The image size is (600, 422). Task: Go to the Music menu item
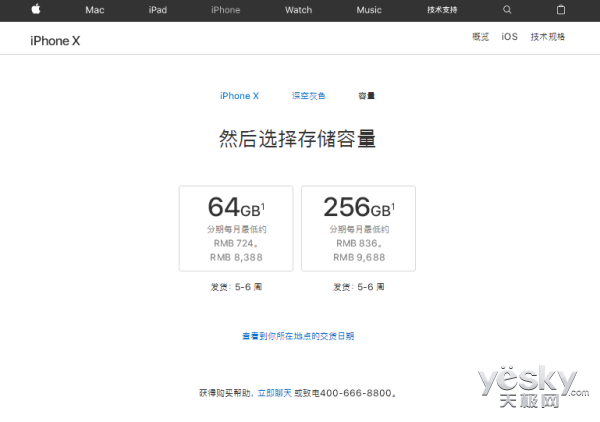pyautogui.click(x=369, y=10)
